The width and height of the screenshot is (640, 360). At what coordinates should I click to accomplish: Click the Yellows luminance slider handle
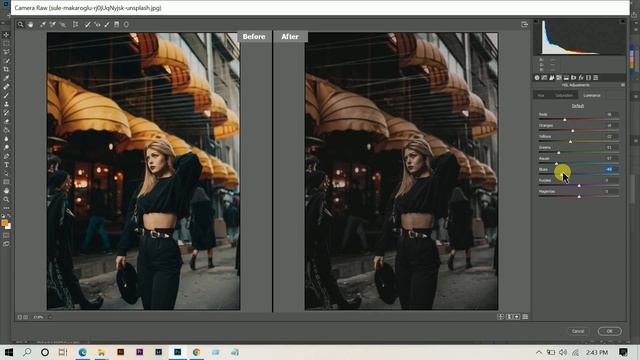(x=570, y=142)
